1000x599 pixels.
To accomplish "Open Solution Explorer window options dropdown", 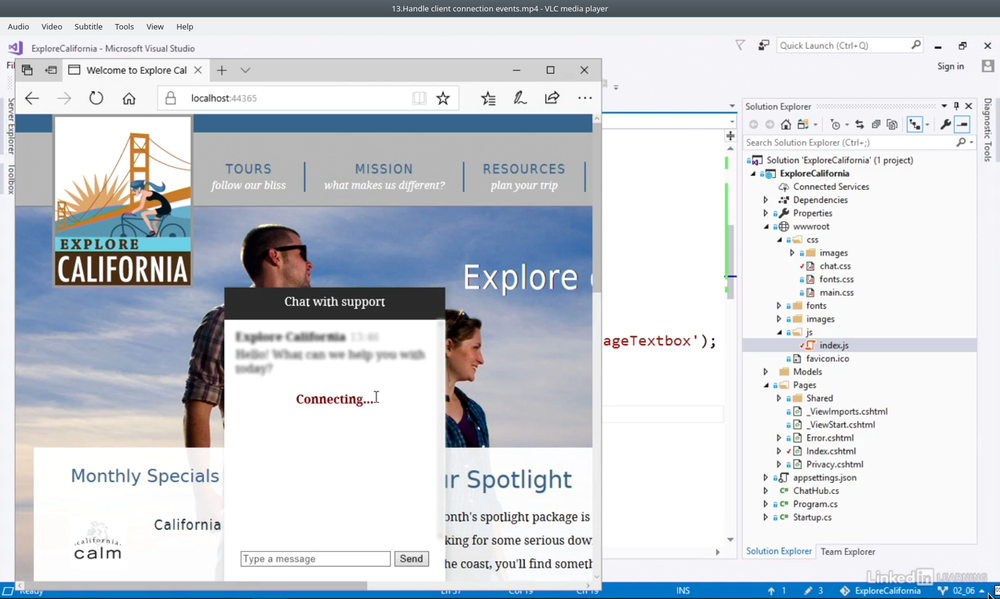I will click(945, 106).
